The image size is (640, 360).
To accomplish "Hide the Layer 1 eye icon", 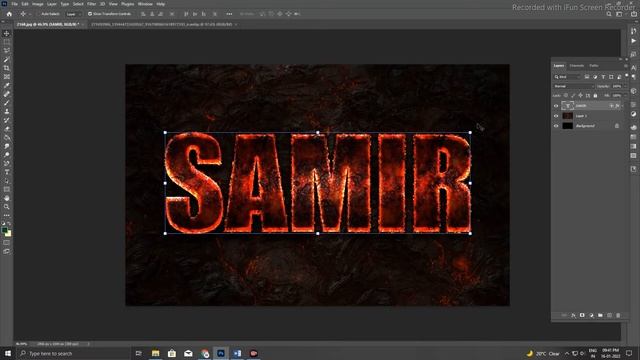I will tap(556, 116).
